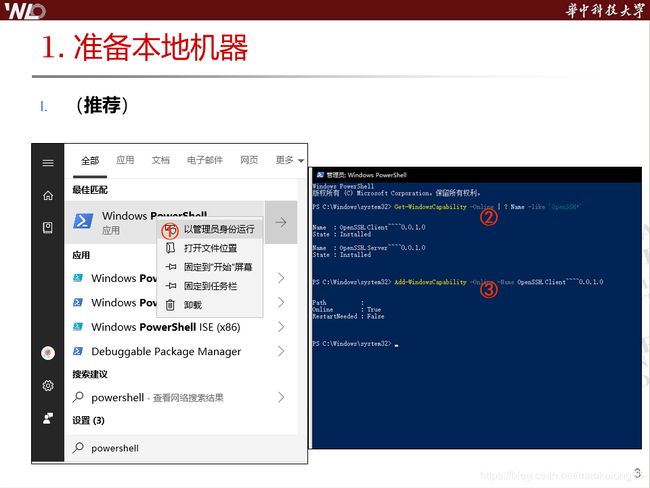Image resolution: width=650 pixels, height=488 pixels.
Task: Click the 管理员: Windows PowerShell title bar
Action: point(477,175)
